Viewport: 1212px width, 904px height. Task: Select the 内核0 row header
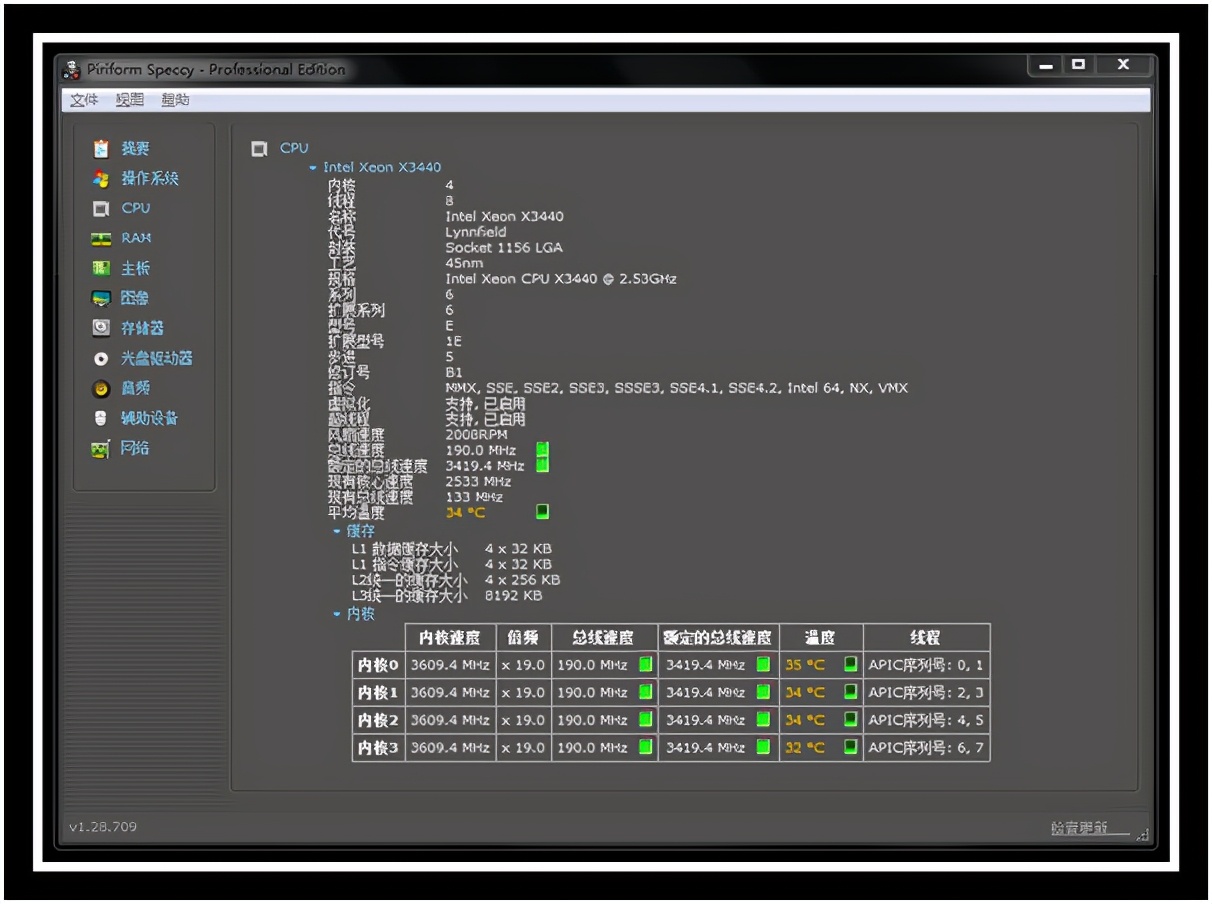point(378,665)
